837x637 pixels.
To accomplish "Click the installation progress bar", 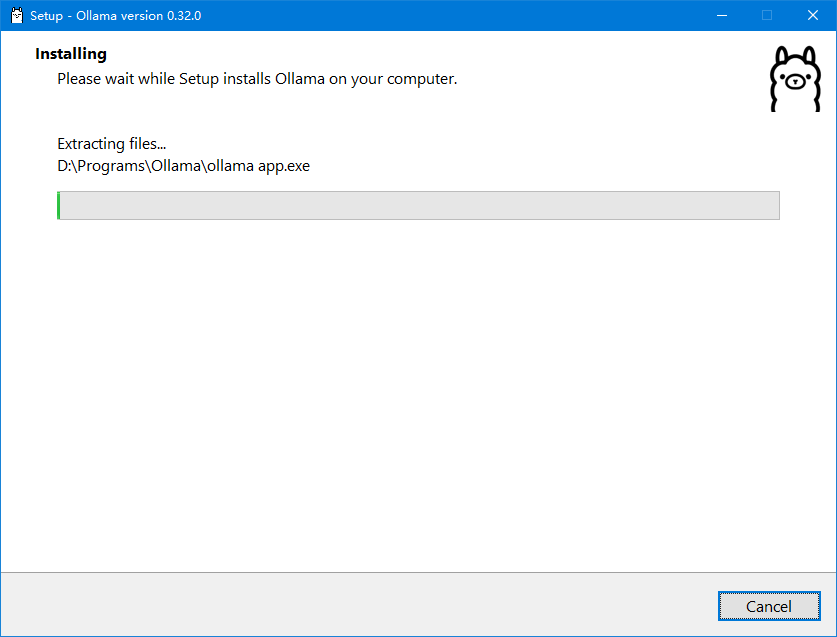I will pyautogui.click(x=418, y=206).
